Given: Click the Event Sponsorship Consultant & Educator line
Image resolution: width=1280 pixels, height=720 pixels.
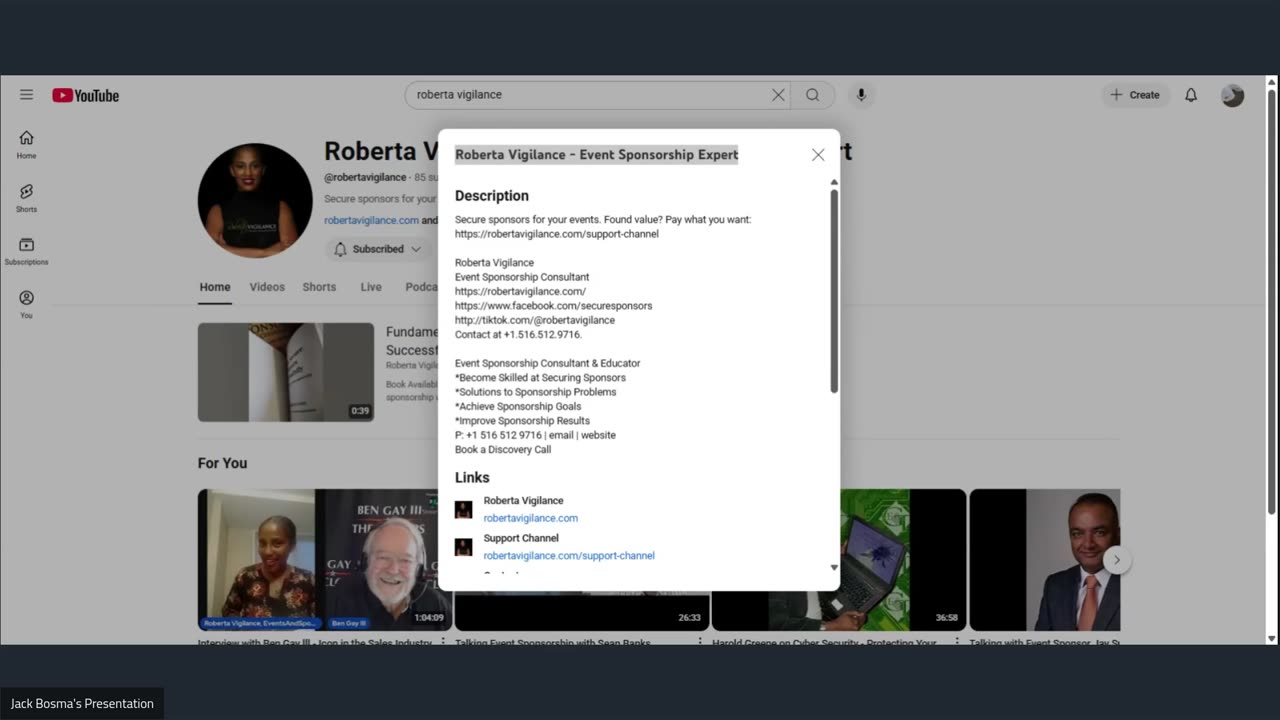Looking at the screenshot, I should [547, 363].
